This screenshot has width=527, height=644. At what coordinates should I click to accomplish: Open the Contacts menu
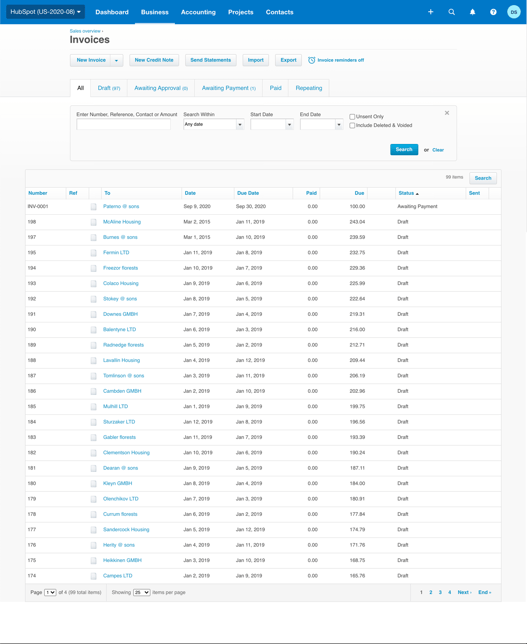[x=279, y=12]
